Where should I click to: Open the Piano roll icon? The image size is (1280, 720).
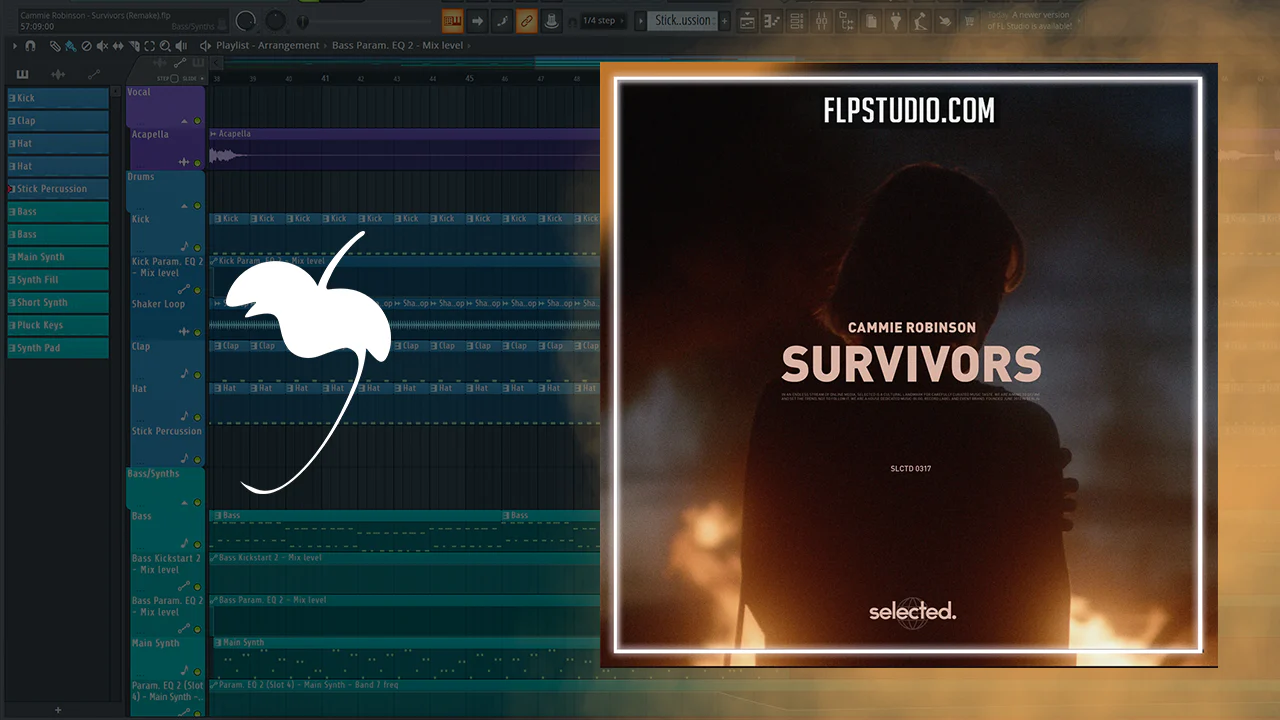pos(773,20)
